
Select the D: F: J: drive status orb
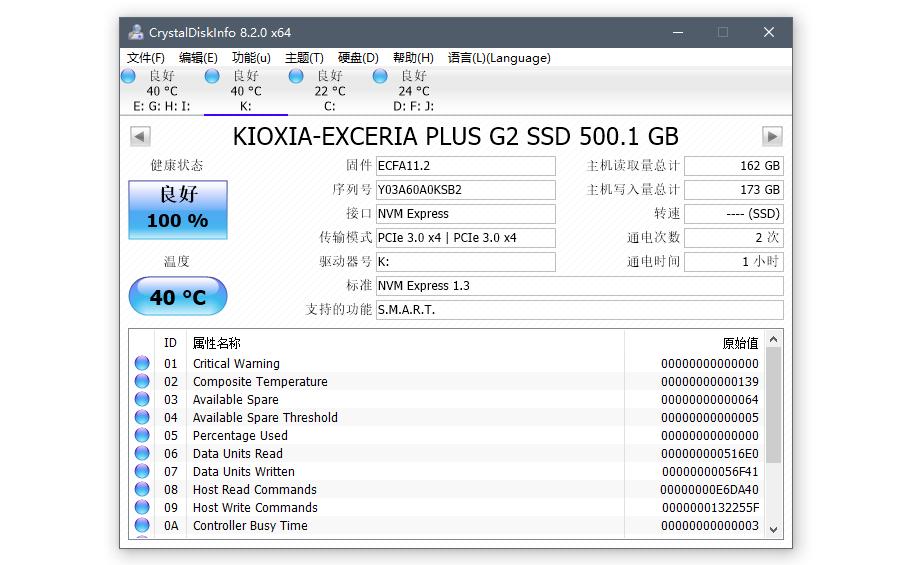coord(380,76)
